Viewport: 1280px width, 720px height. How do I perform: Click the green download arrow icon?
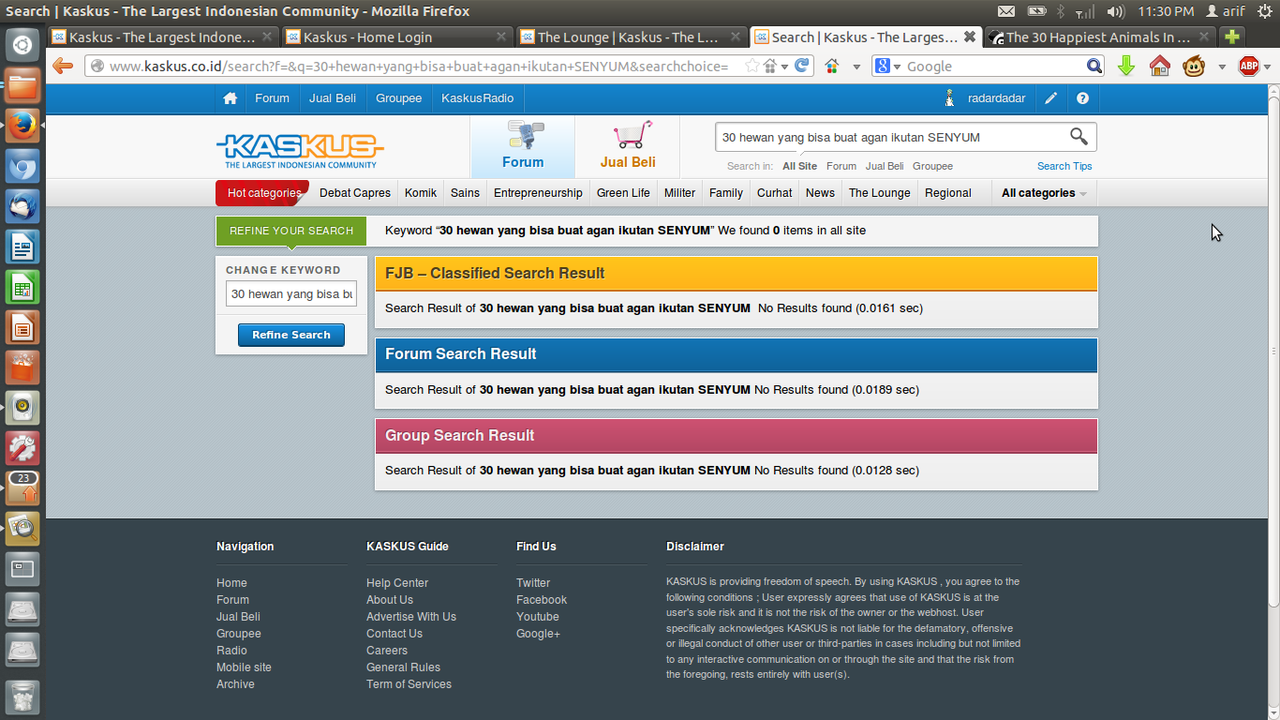[1126, 66]
